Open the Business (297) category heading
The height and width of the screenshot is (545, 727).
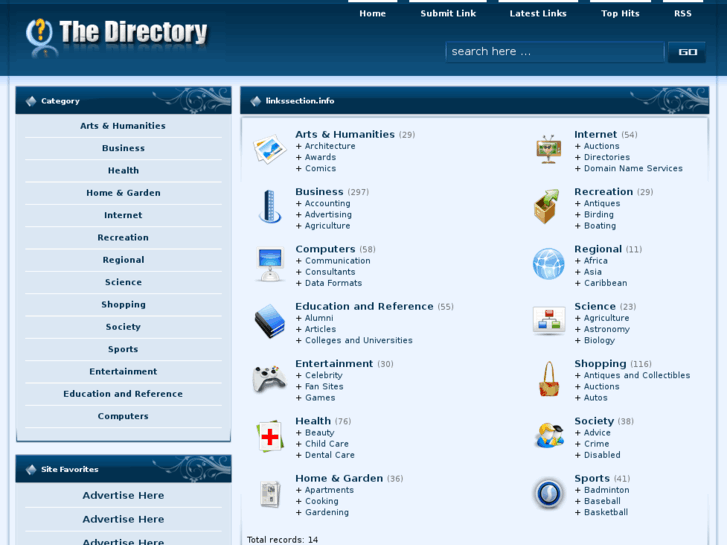(x=319, y=192)
